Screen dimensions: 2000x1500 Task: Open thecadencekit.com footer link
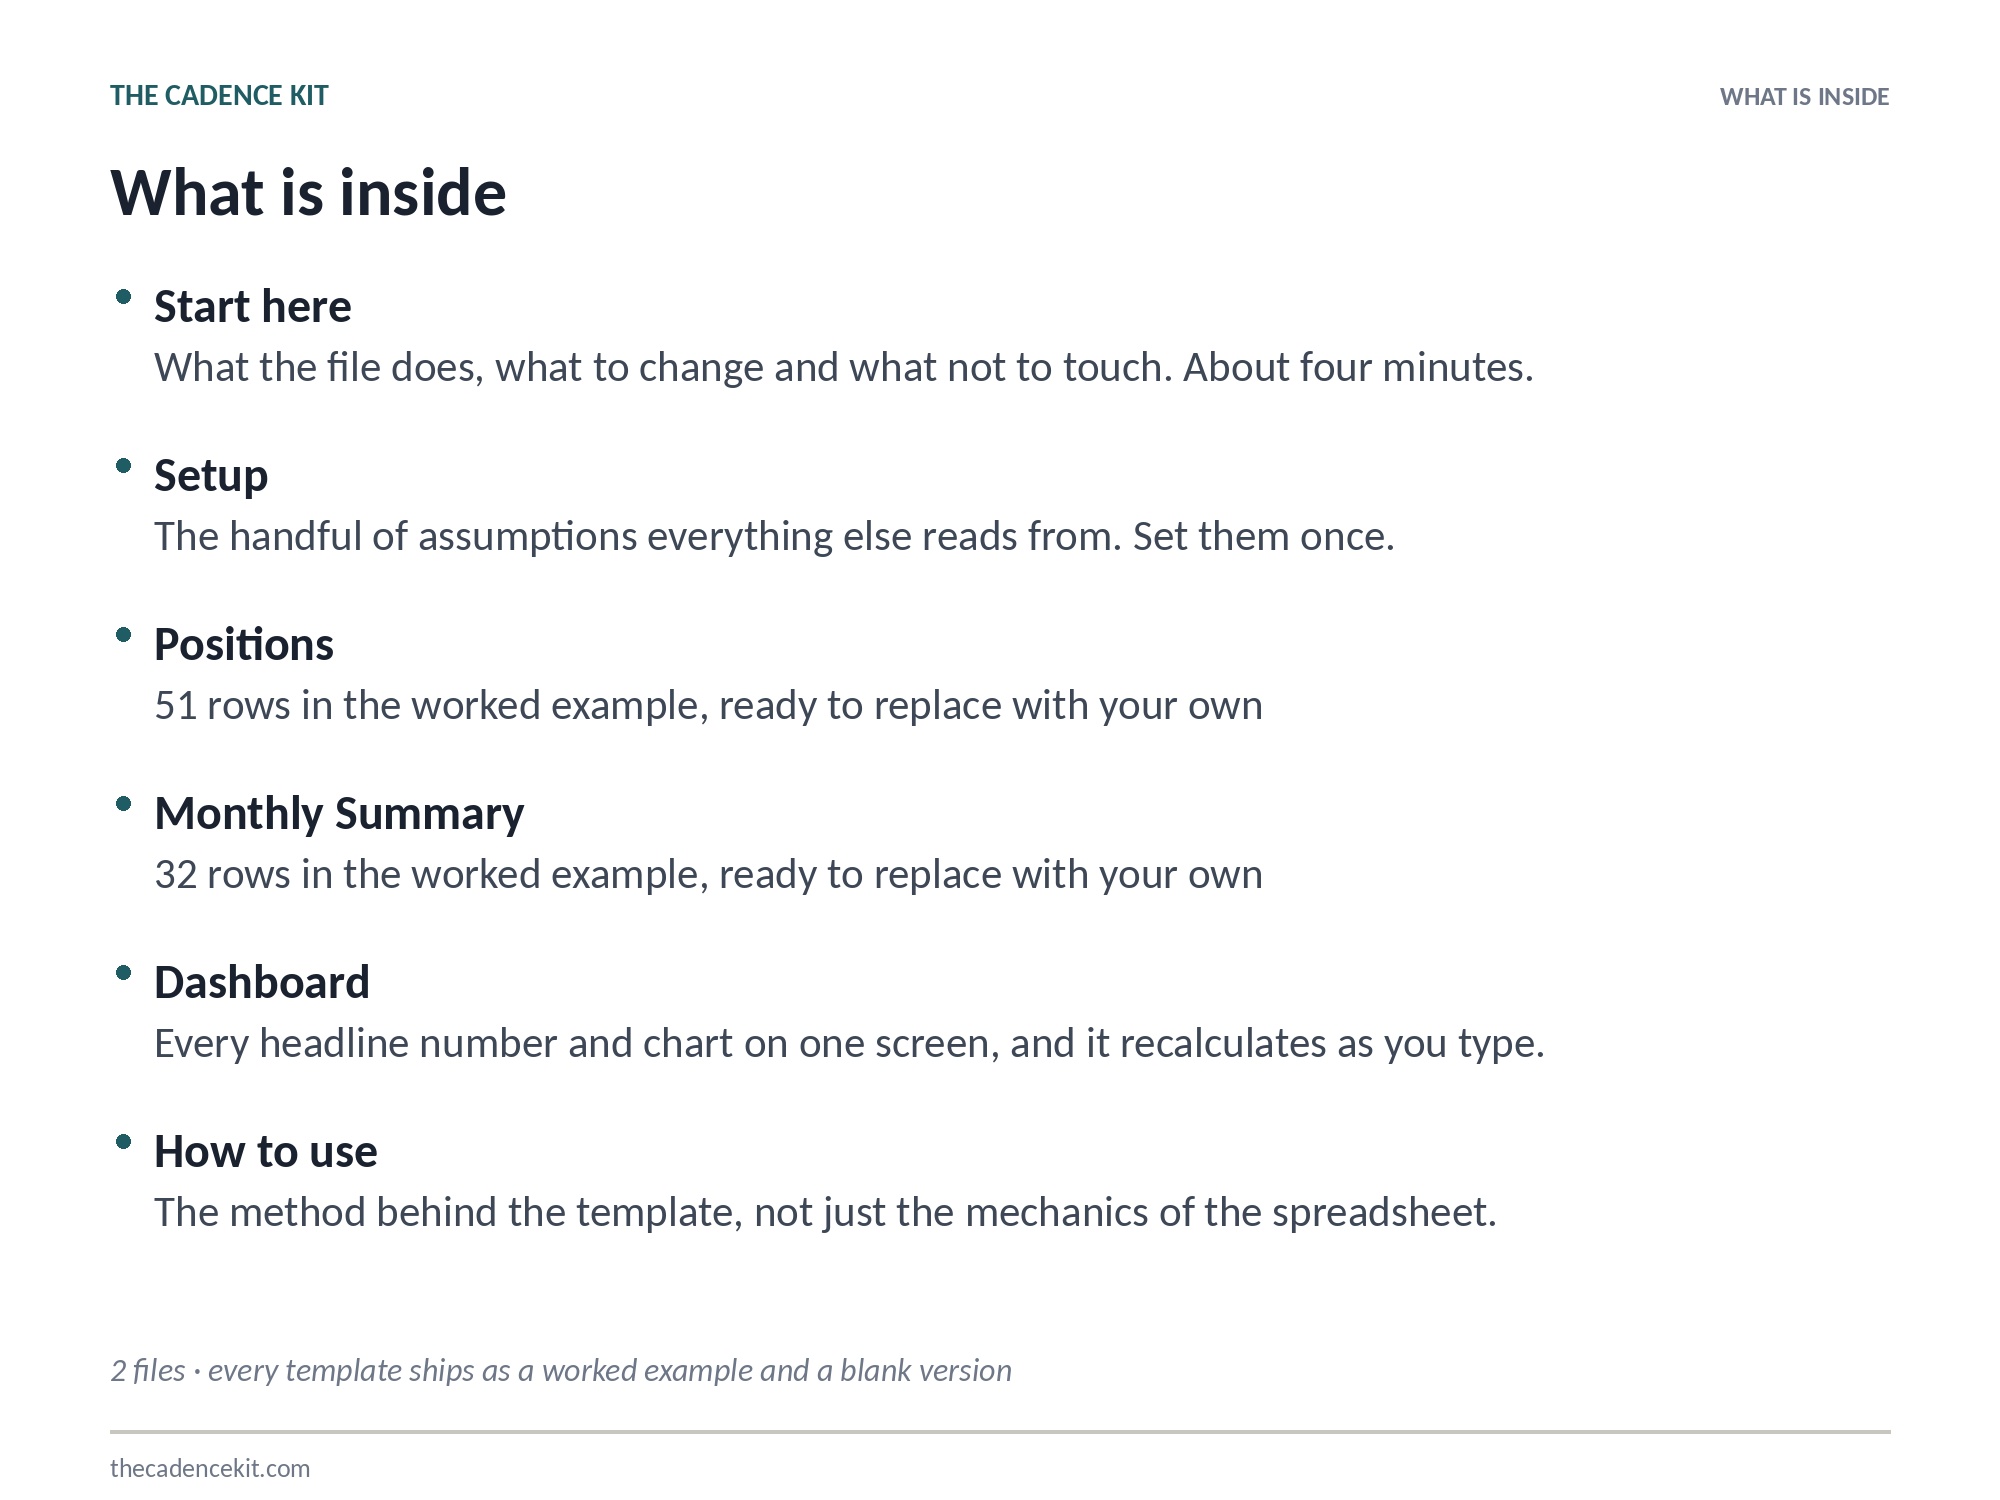pos(210,1468)
